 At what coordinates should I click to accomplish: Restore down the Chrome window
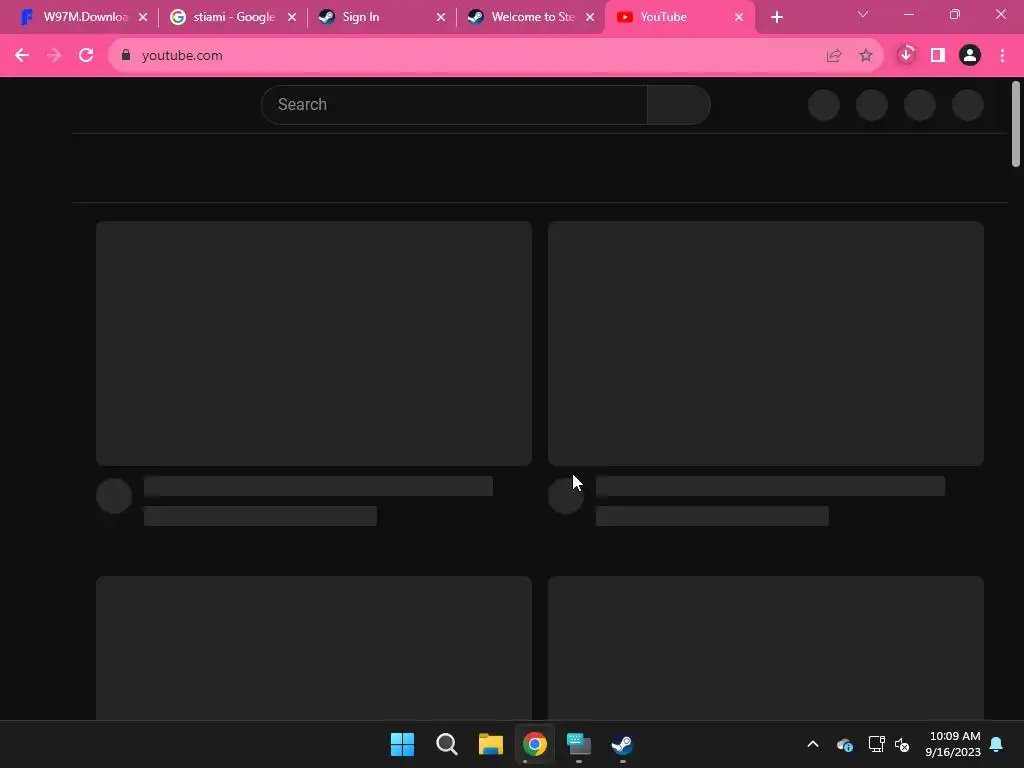(x=955, y=14)
